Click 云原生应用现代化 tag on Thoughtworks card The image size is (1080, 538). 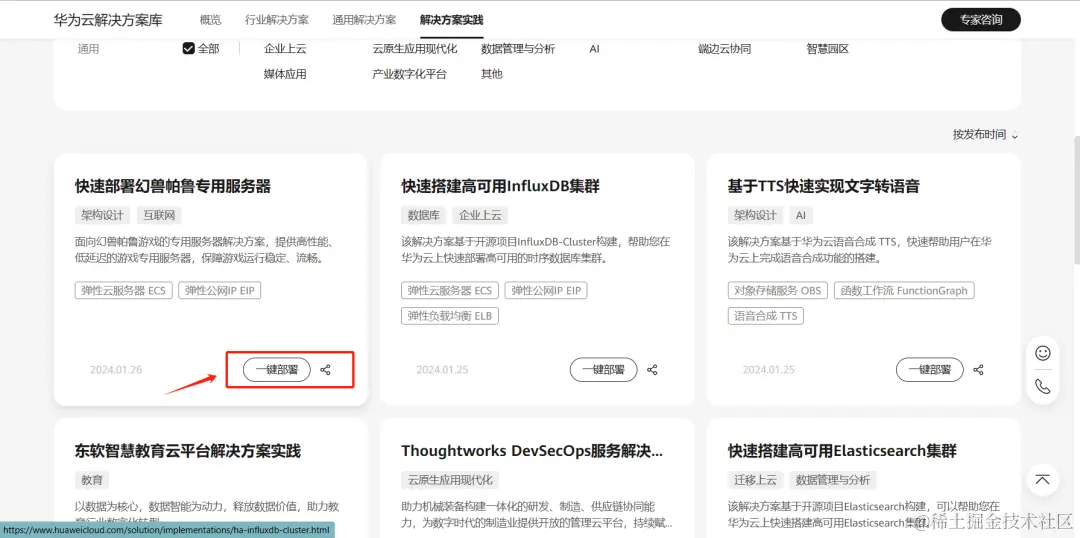450,480
